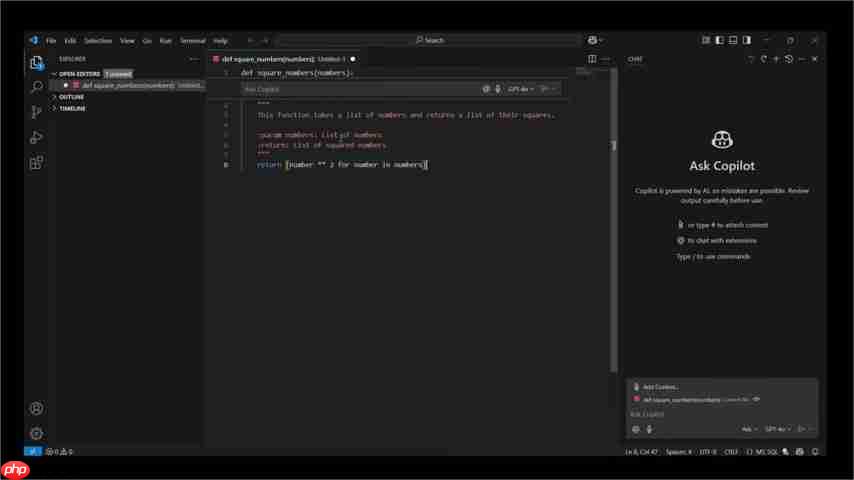The width and height of the screenshot is (854, 480).
Task: Open the Terminal menu
Action: (193, 41)
